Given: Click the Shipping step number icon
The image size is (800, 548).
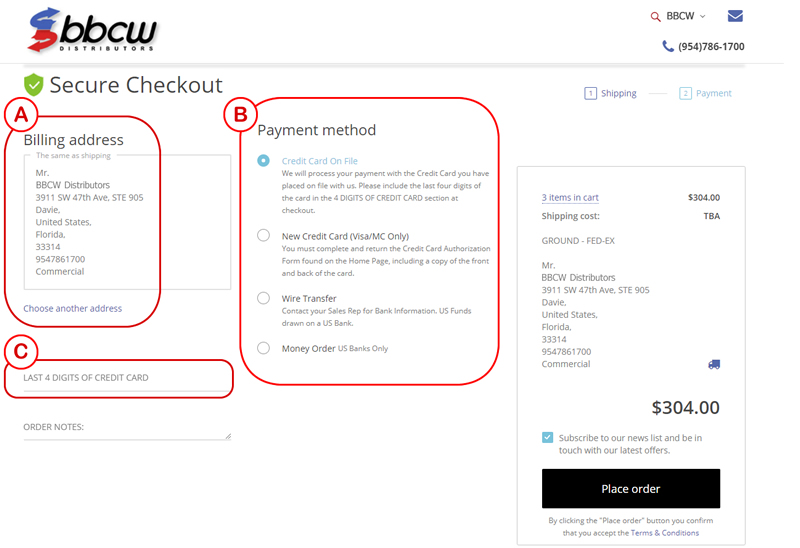Looking at the screenshot, I should click(x=590, y=93).
